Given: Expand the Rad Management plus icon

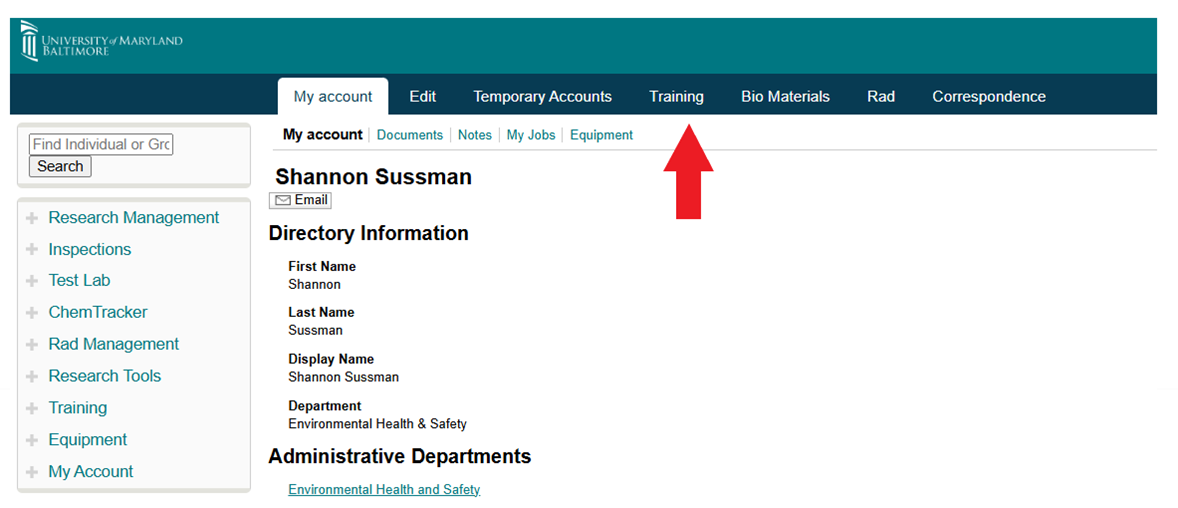Looking at the screenshot, I should [x=32, y=345].
